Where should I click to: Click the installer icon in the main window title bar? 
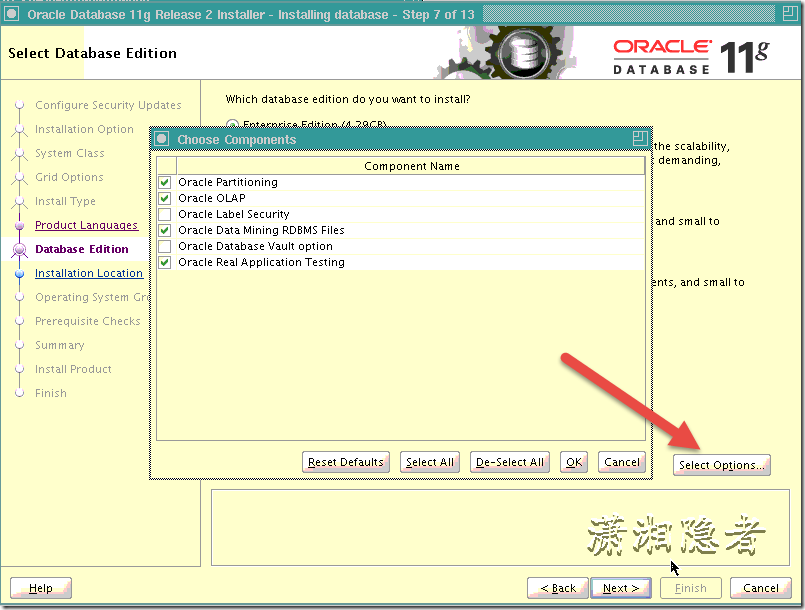pos(10,14)
